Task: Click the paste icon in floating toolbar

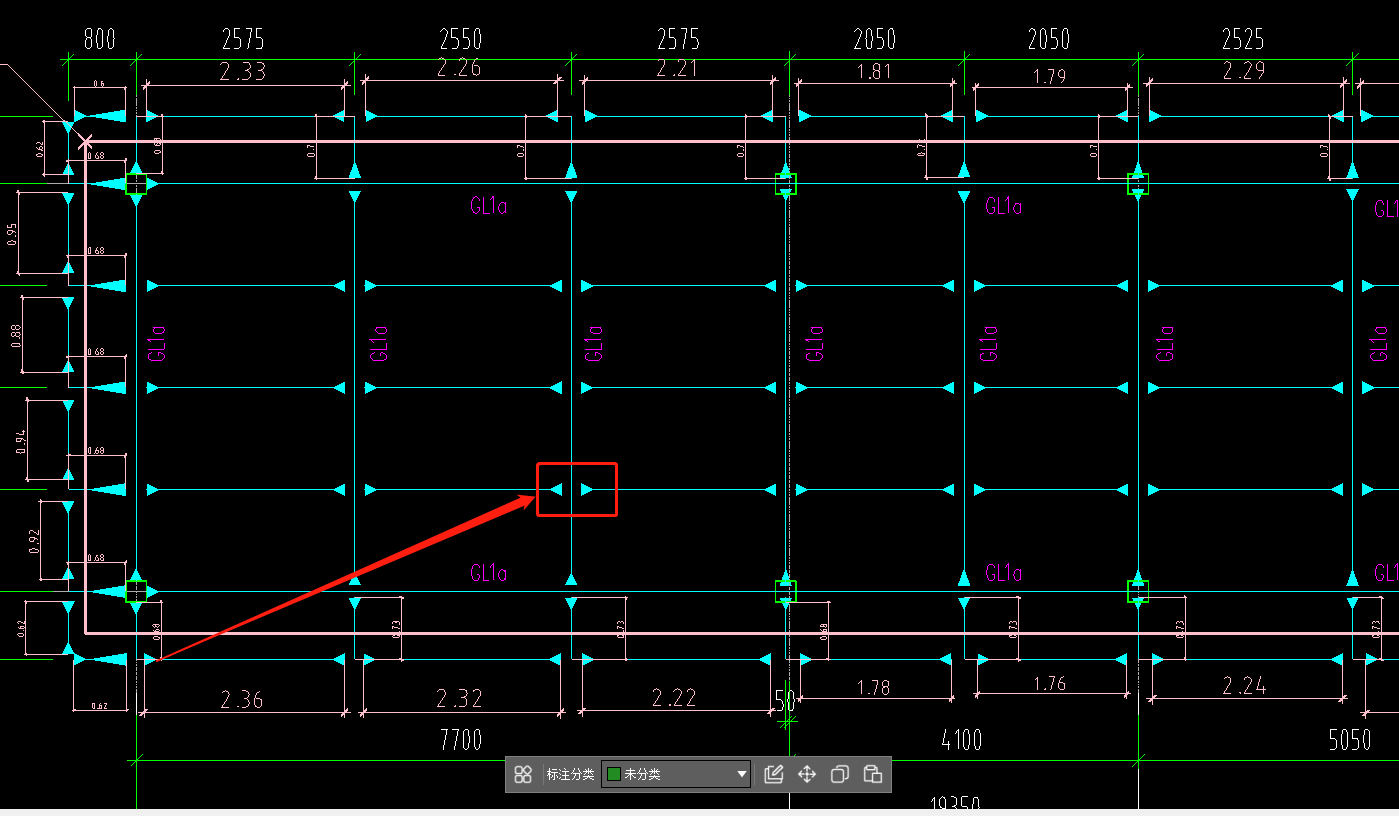Action: [x=873, y=774]
